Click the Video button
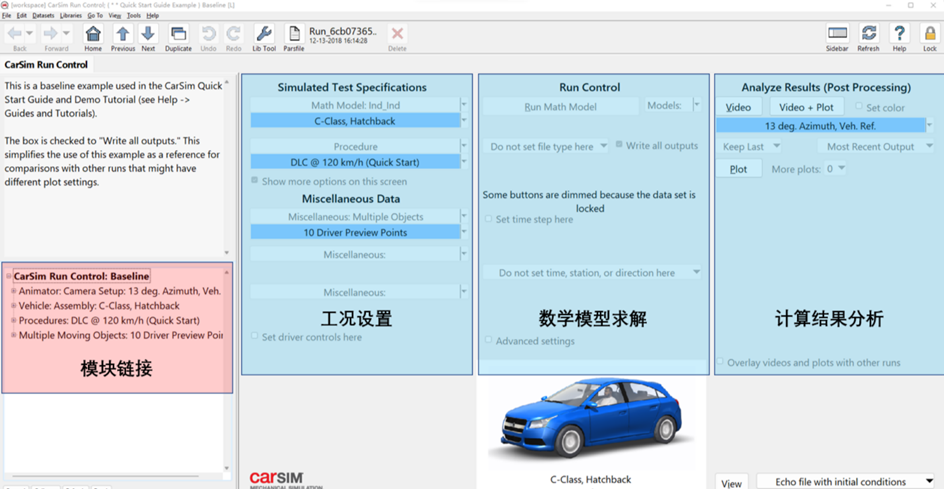The image size is (944, 489). pos(739,107)
